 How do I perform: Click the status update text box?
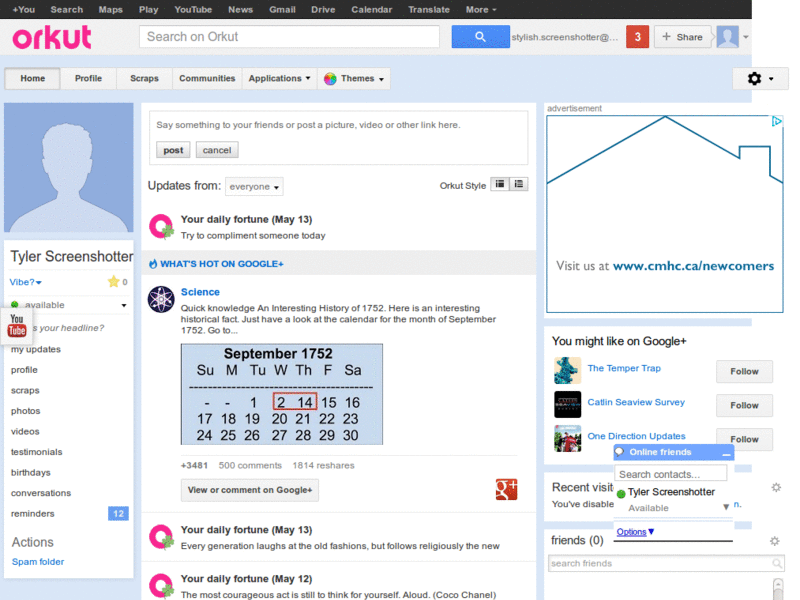338,125
